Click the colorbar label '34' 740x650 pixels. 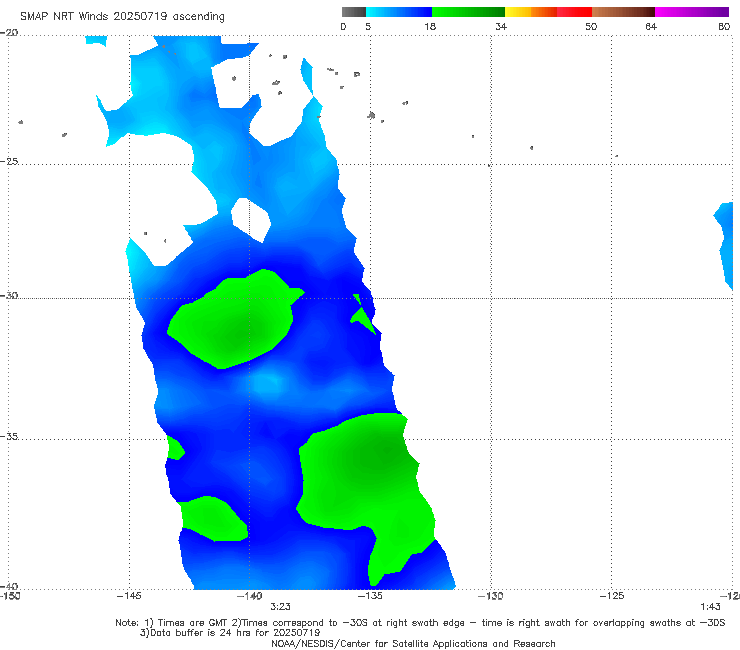501,26
